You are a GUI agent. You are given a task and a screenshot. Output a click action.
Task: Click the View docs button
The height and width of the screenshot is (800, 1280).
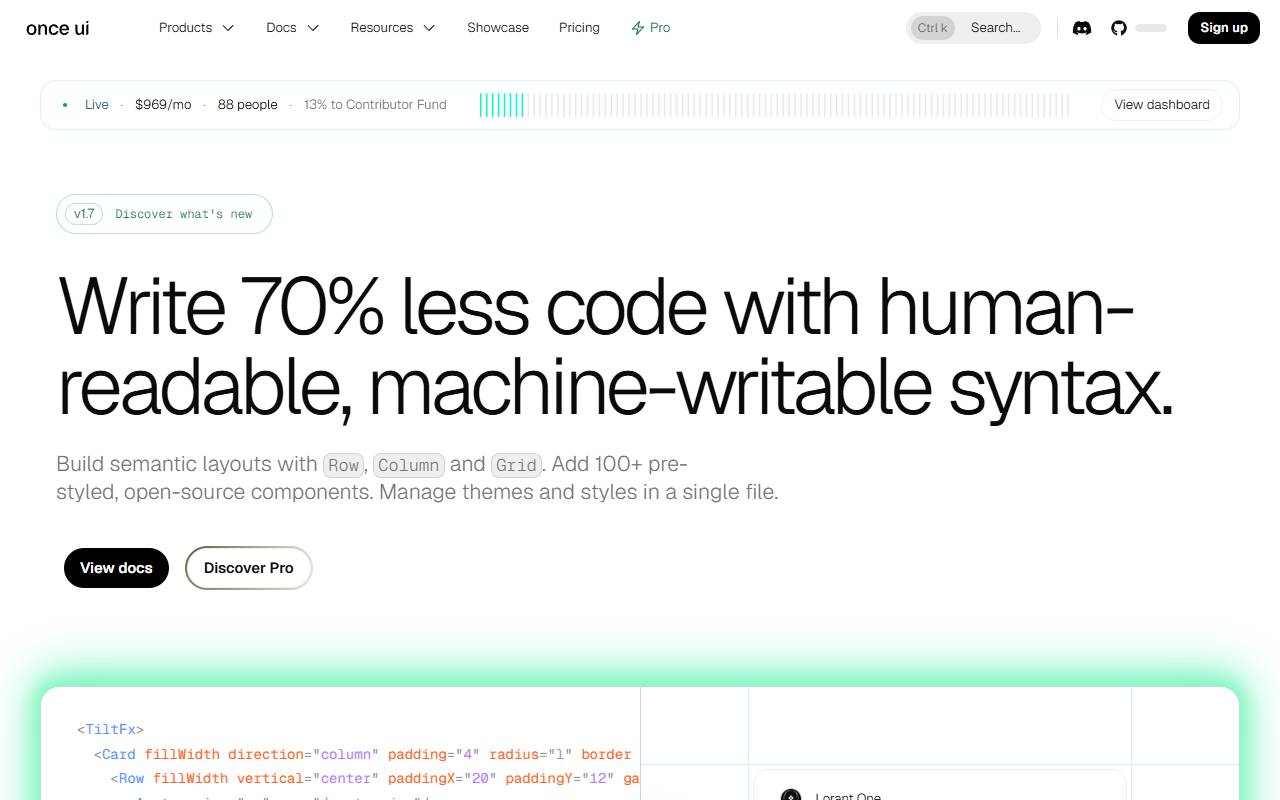click(116, 568)
